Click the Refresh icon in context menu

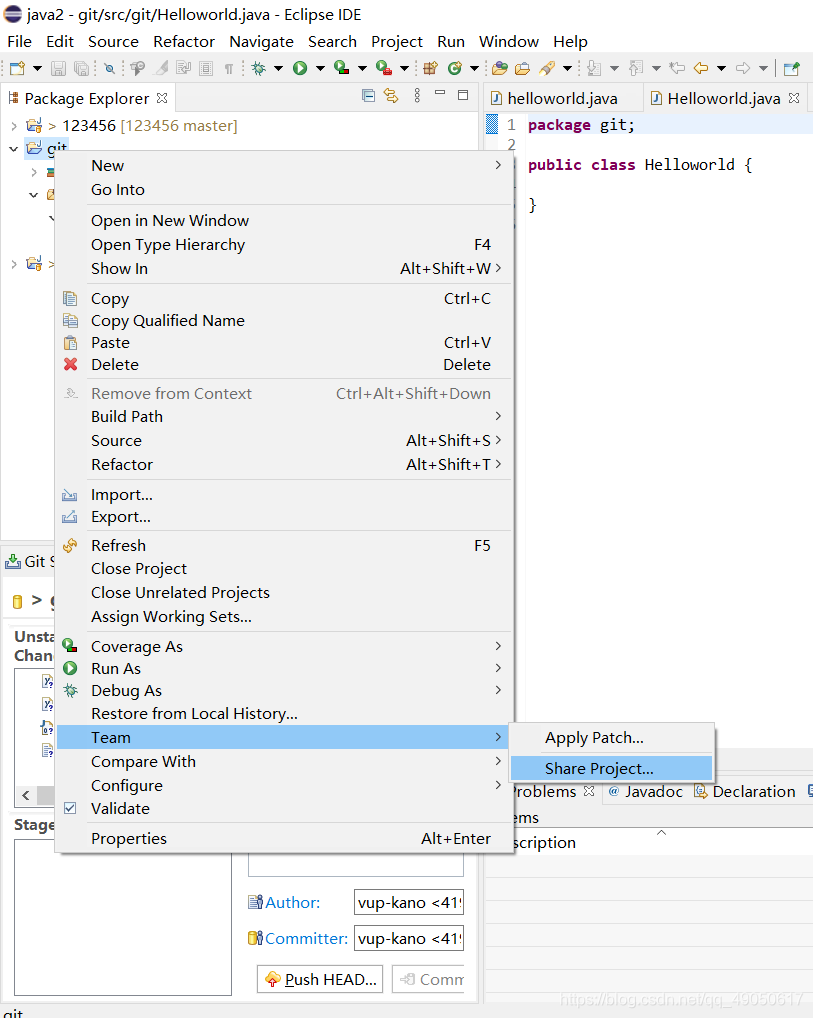point(70,545)
